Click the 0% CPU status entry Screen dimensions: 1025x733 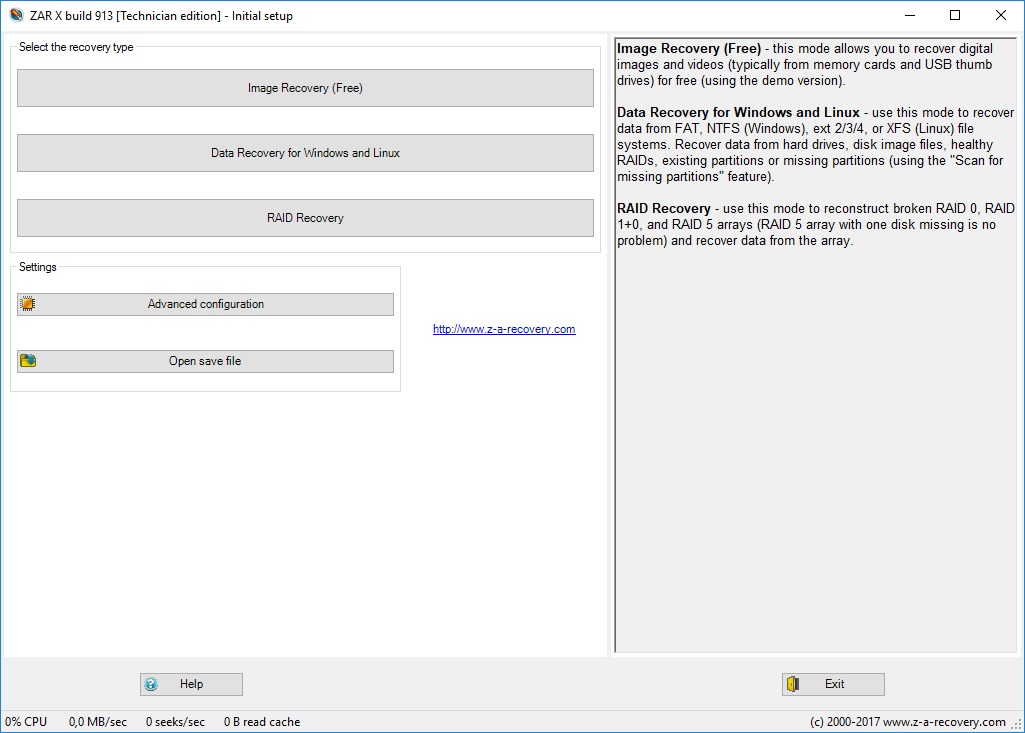pyautogui.click(x=26, y=722)
